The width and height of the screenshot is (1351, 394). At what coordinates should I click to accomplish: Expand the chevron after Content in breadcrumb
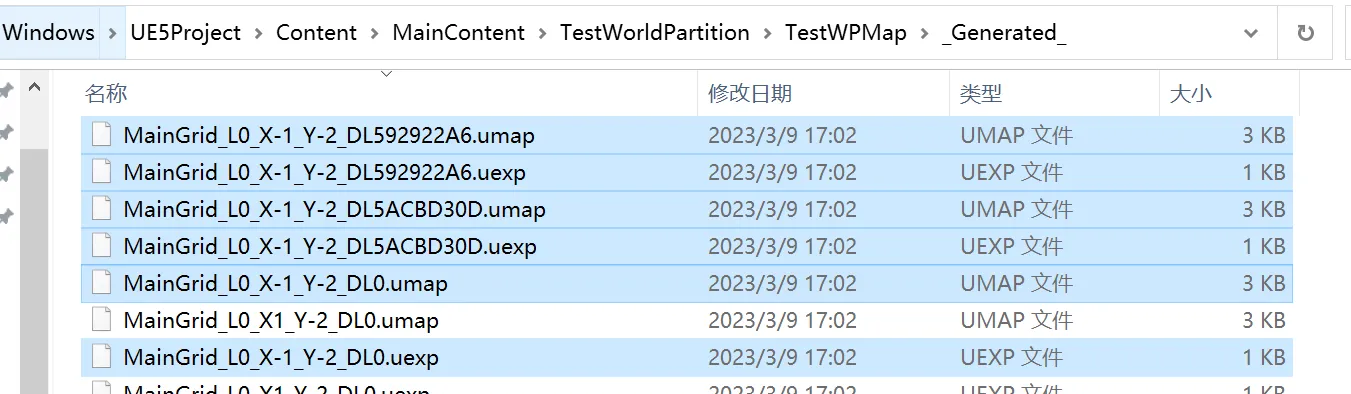point(374,33)
